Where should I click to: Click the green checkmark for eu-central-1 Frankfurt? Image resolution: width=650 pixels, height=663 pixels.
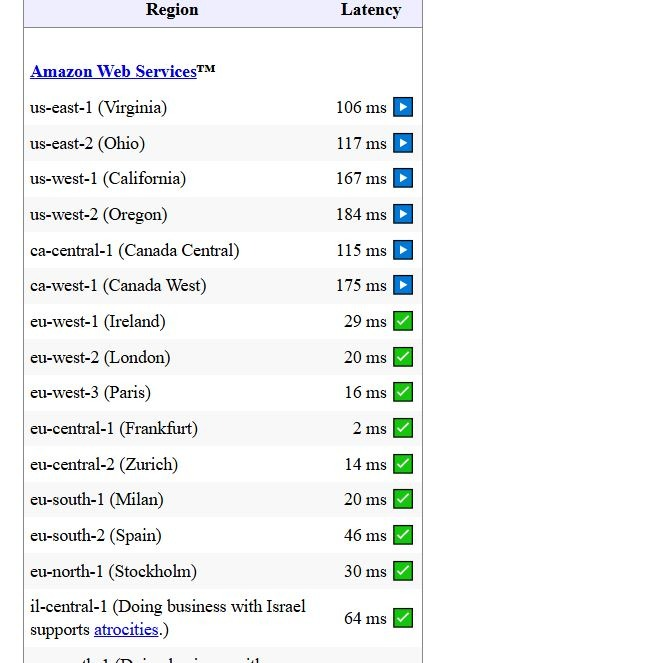click(403, 428)
